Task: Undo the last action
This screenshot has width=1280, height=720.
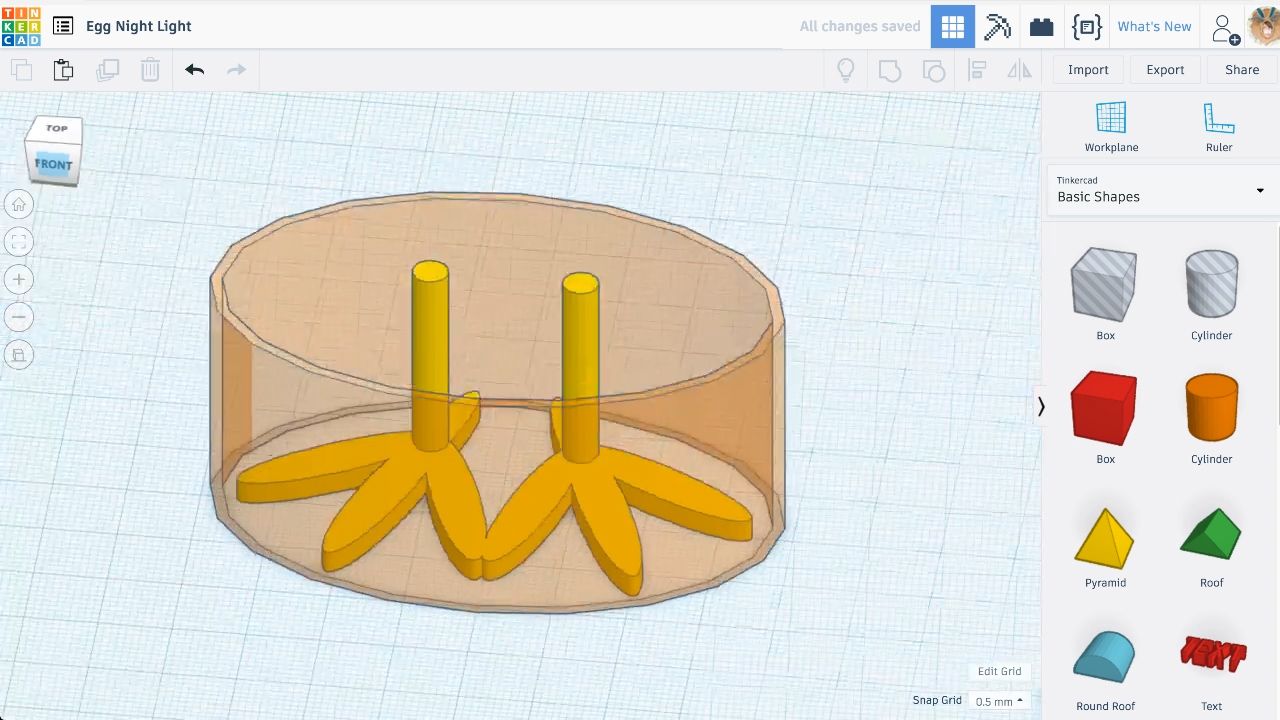Action: click(x=194, y=69)
